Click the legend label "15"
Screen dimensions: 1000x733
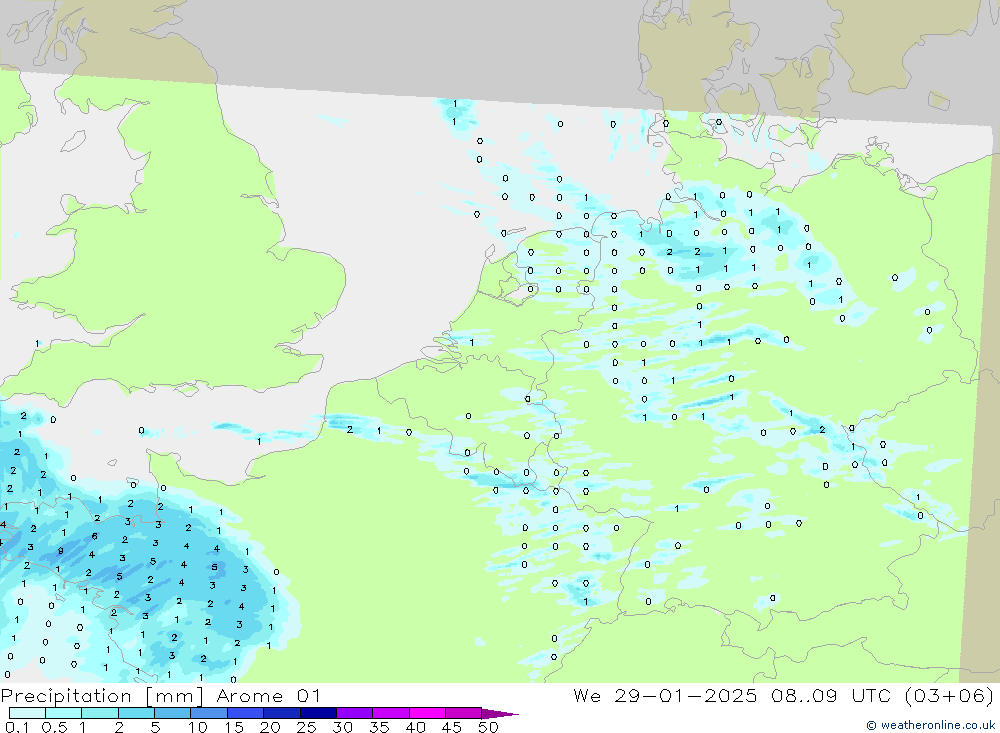pyautogui.click(x=233, y=727)
